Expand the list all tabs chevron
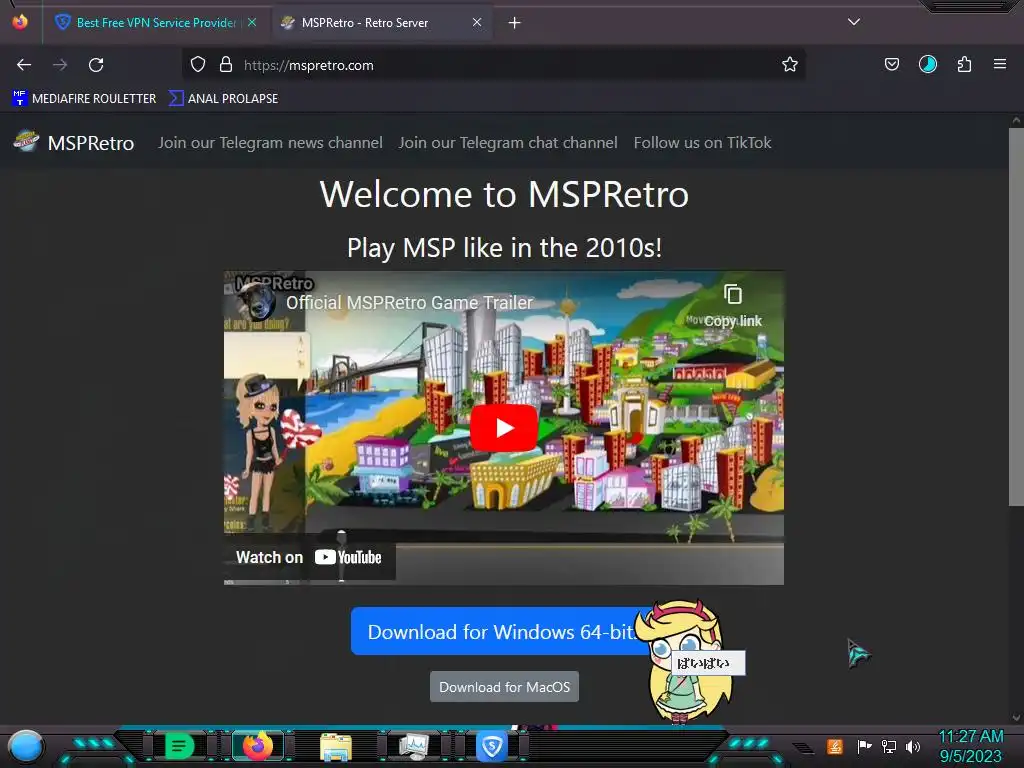 point(854,22)
